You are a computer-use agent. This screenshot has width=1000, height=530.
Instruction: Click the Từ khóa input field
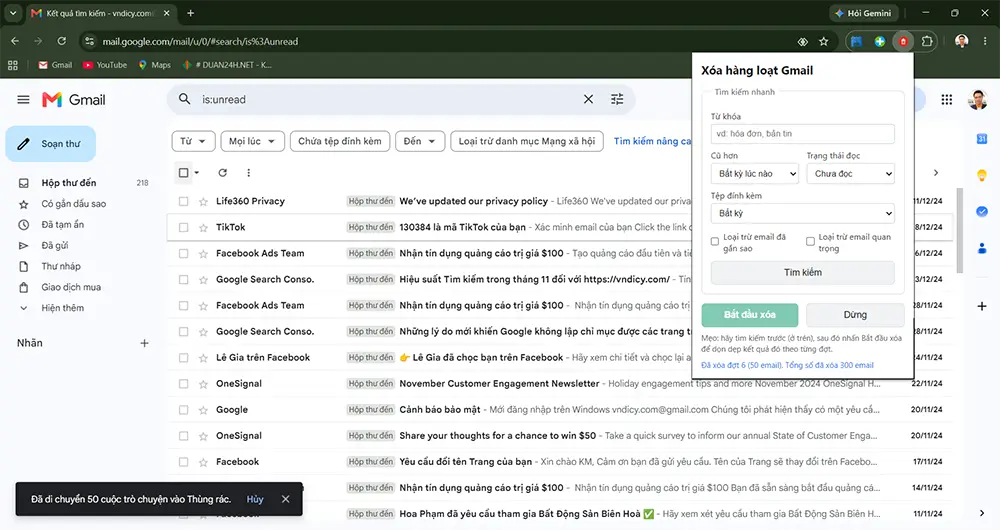[x=802, y=134]
